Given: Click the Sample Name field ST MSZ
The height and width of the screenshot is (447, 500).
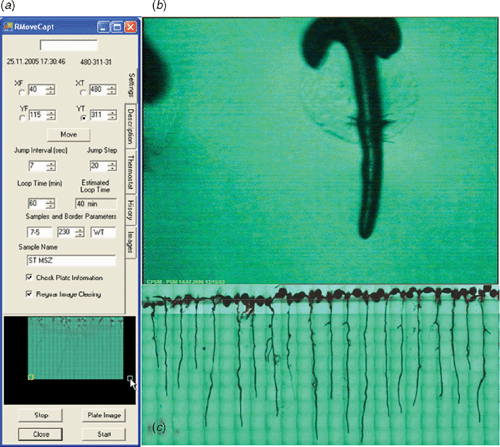Looking at the screenshot, I should coord(71,260).
